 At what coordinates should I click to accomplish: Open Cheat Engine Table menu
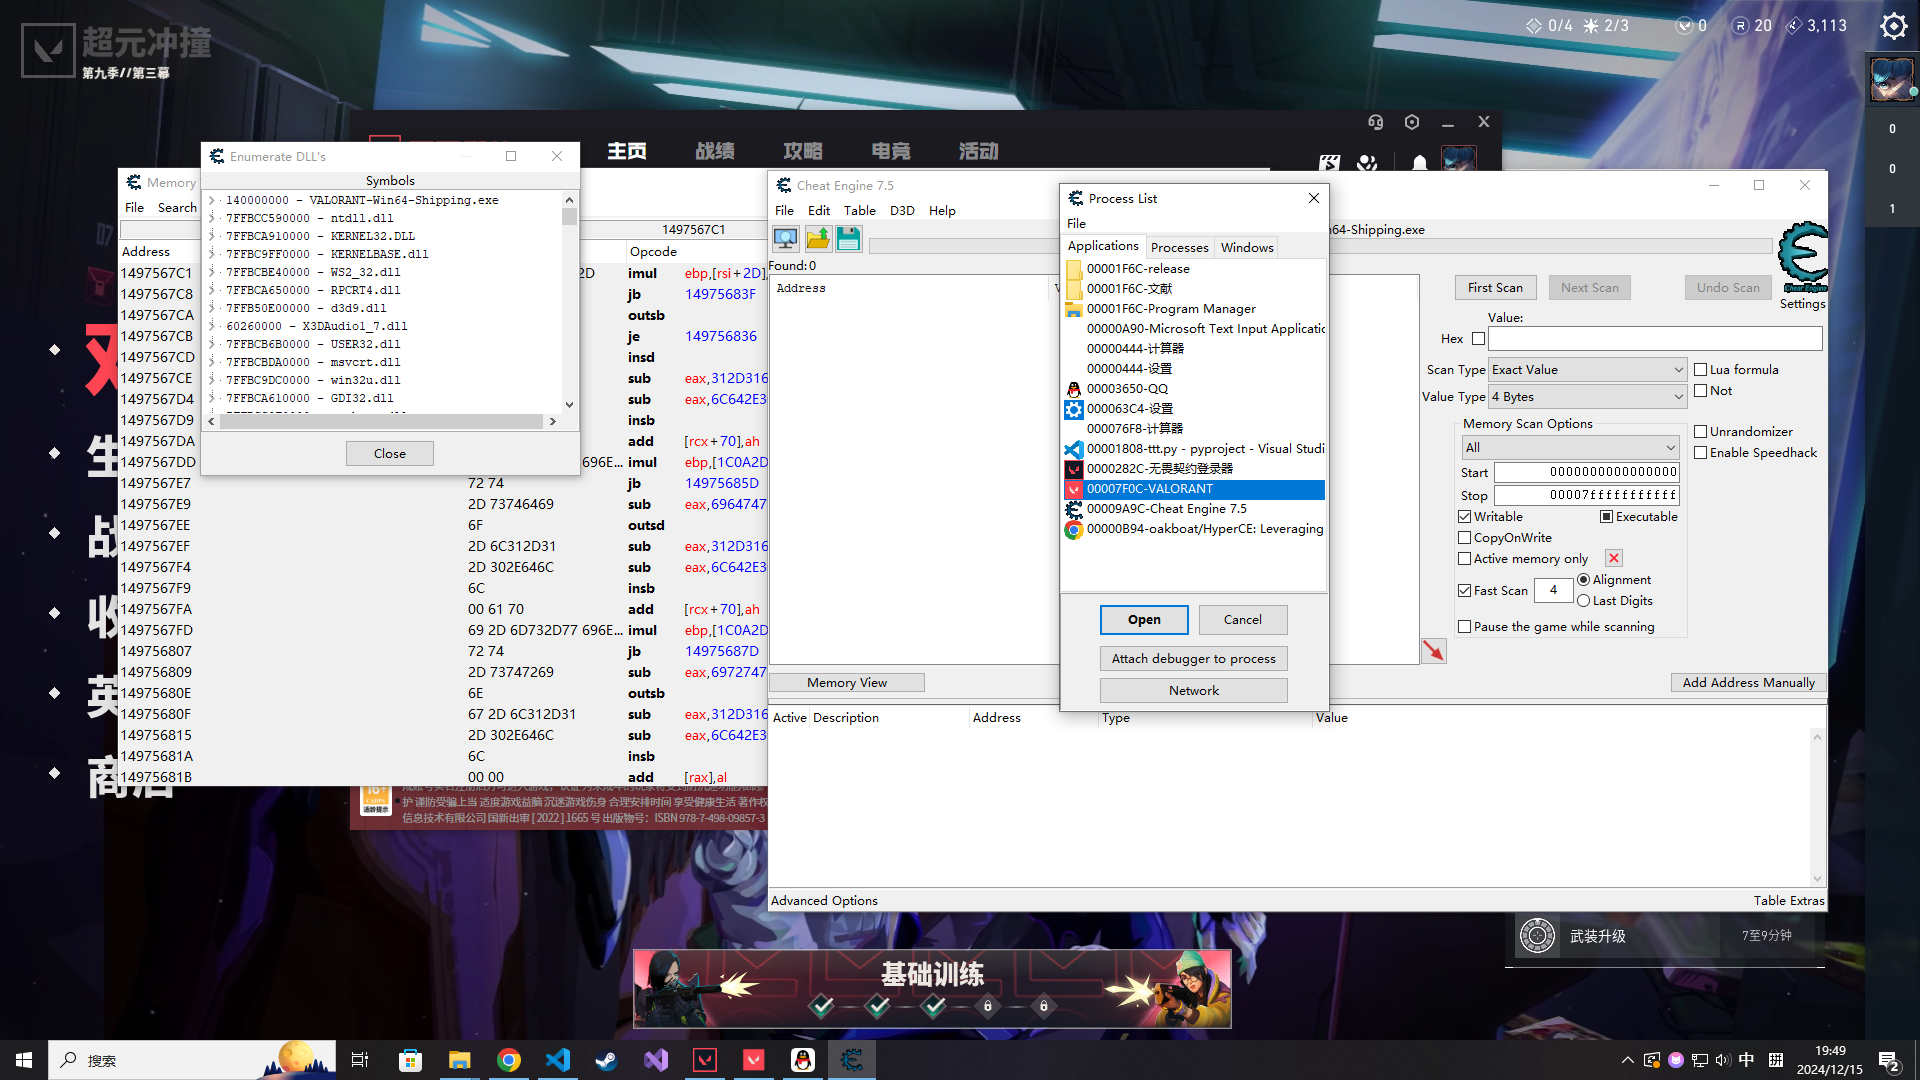[859, 211]
